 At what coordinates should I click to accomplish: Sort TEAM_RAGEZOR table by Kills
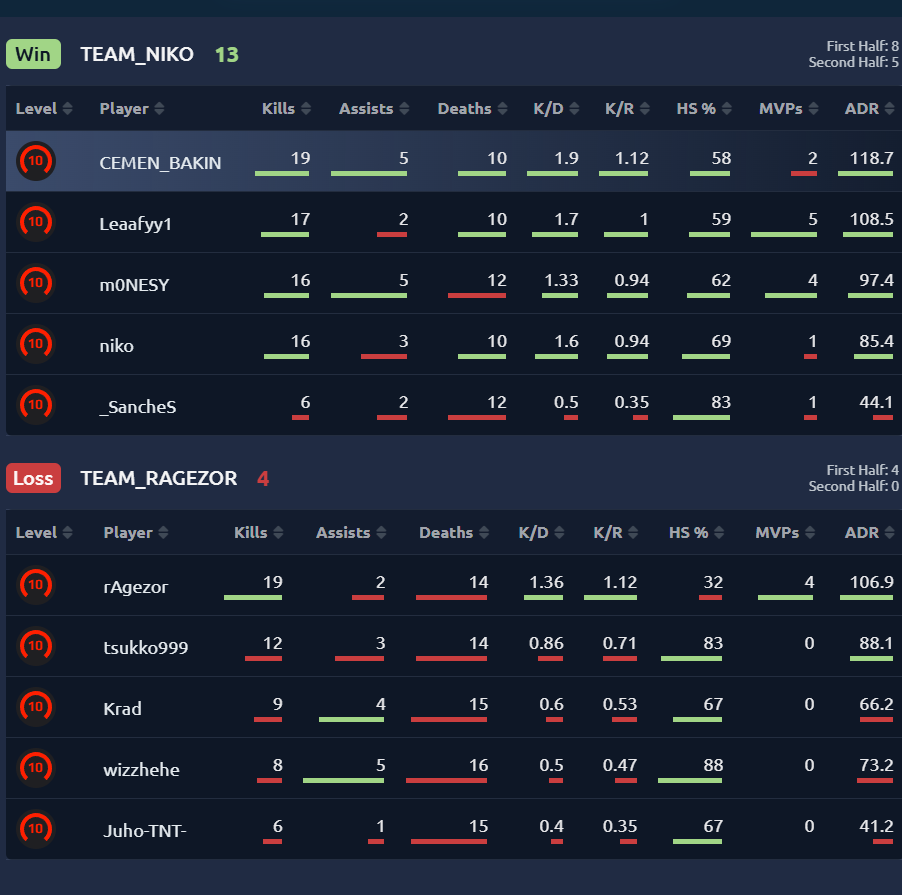pos(259,533)
